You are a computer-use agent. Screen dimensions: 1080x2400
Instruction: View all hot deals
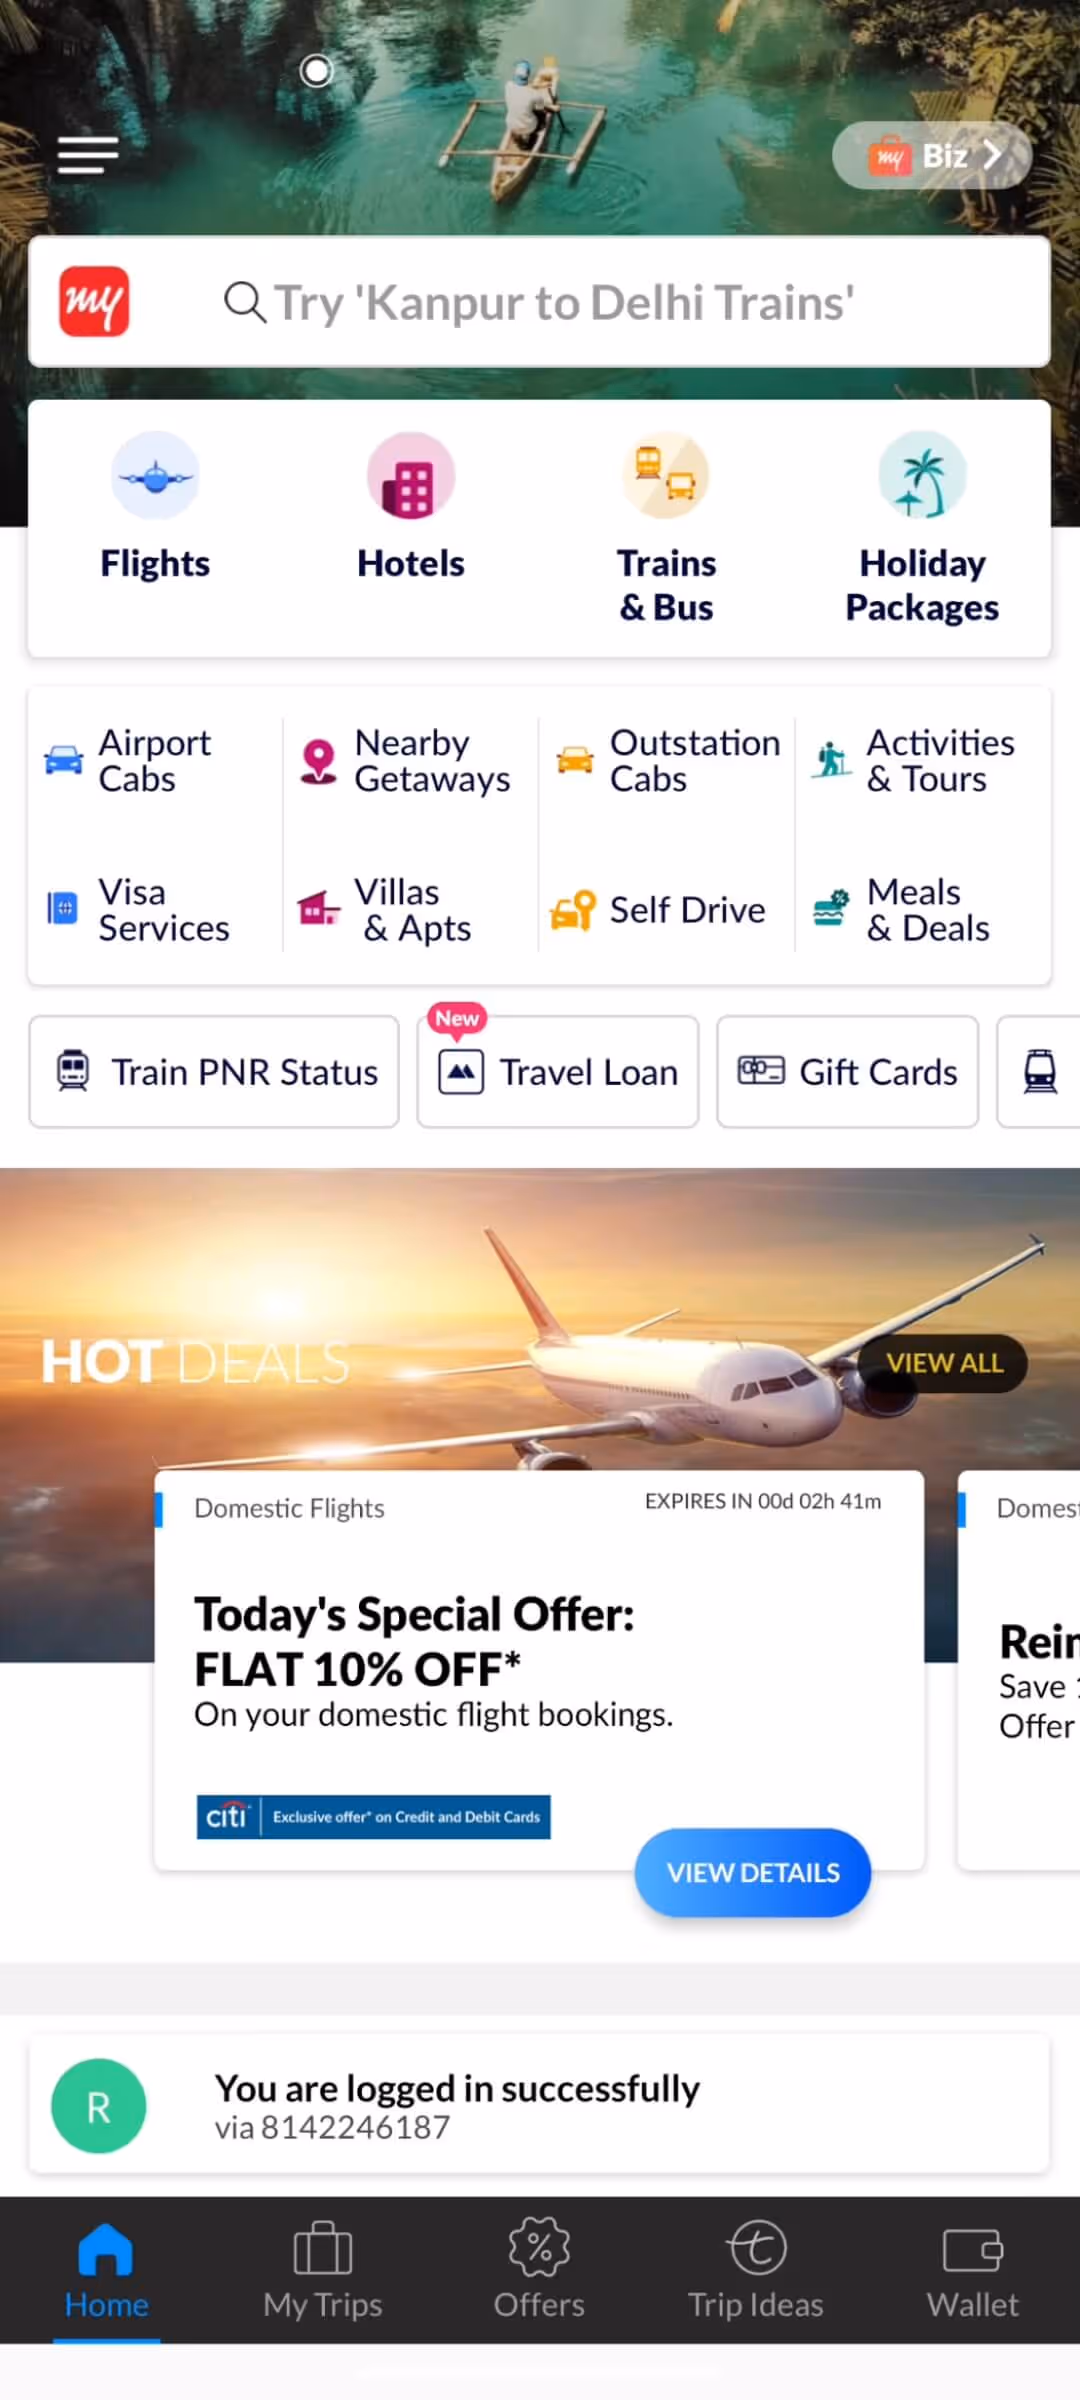[x=943, y=1363]
